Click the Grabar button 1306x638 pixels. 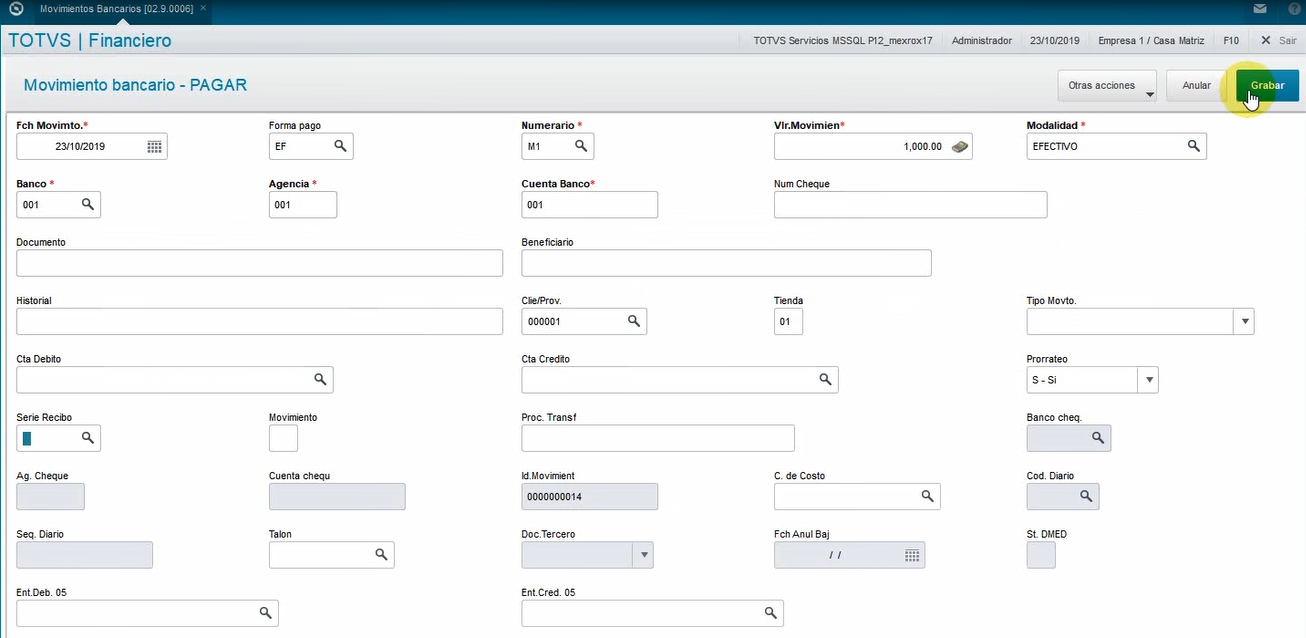(1267, 86)
